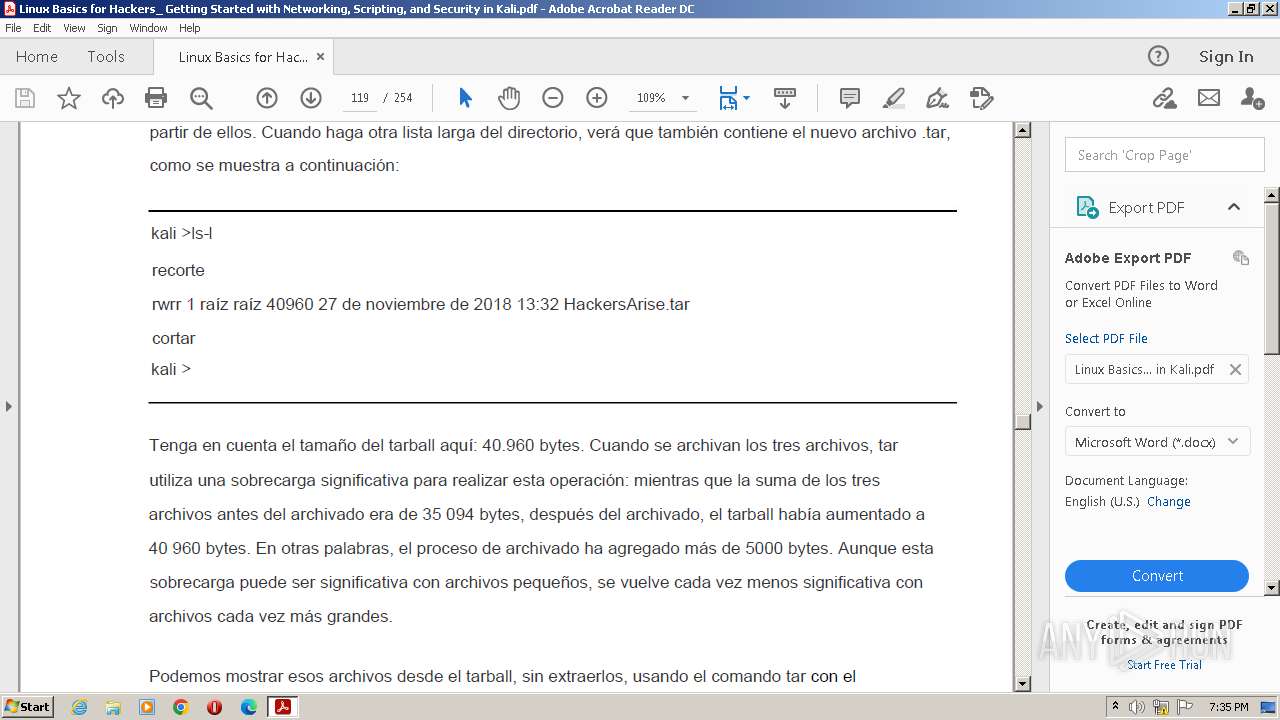The image size is (1280, 720).
Task: Select the Linux Basics for Hac... document tab
Action: [243, 57]
